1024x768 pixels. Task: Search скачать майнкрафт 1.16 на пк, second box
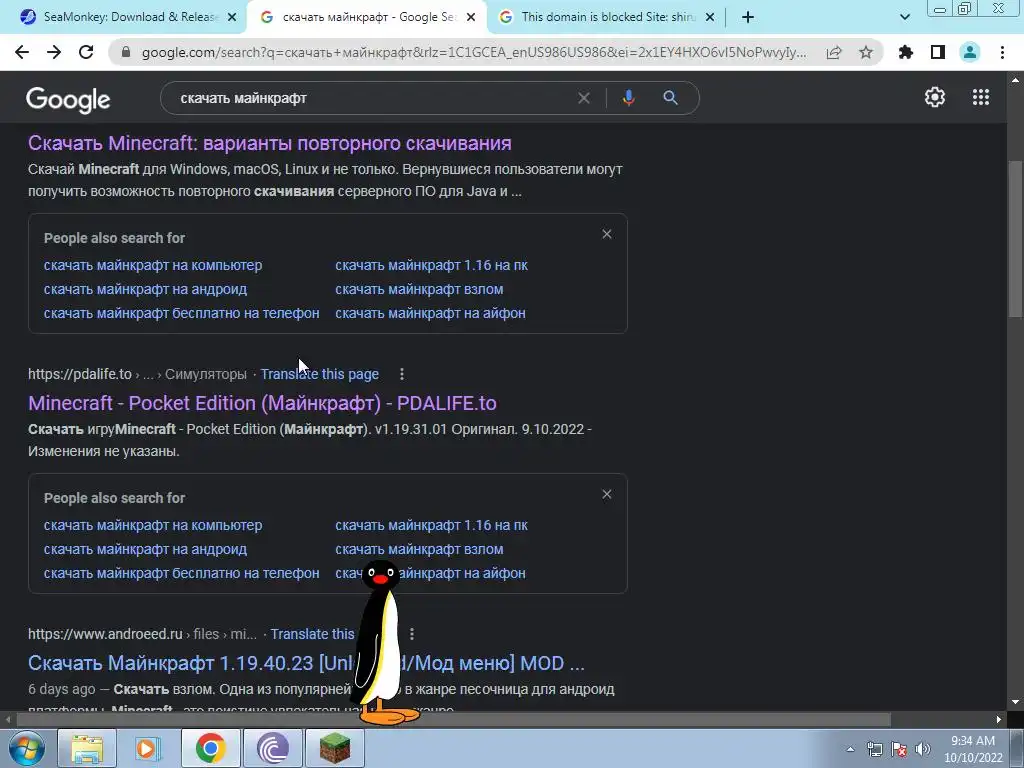coord(431,525)
